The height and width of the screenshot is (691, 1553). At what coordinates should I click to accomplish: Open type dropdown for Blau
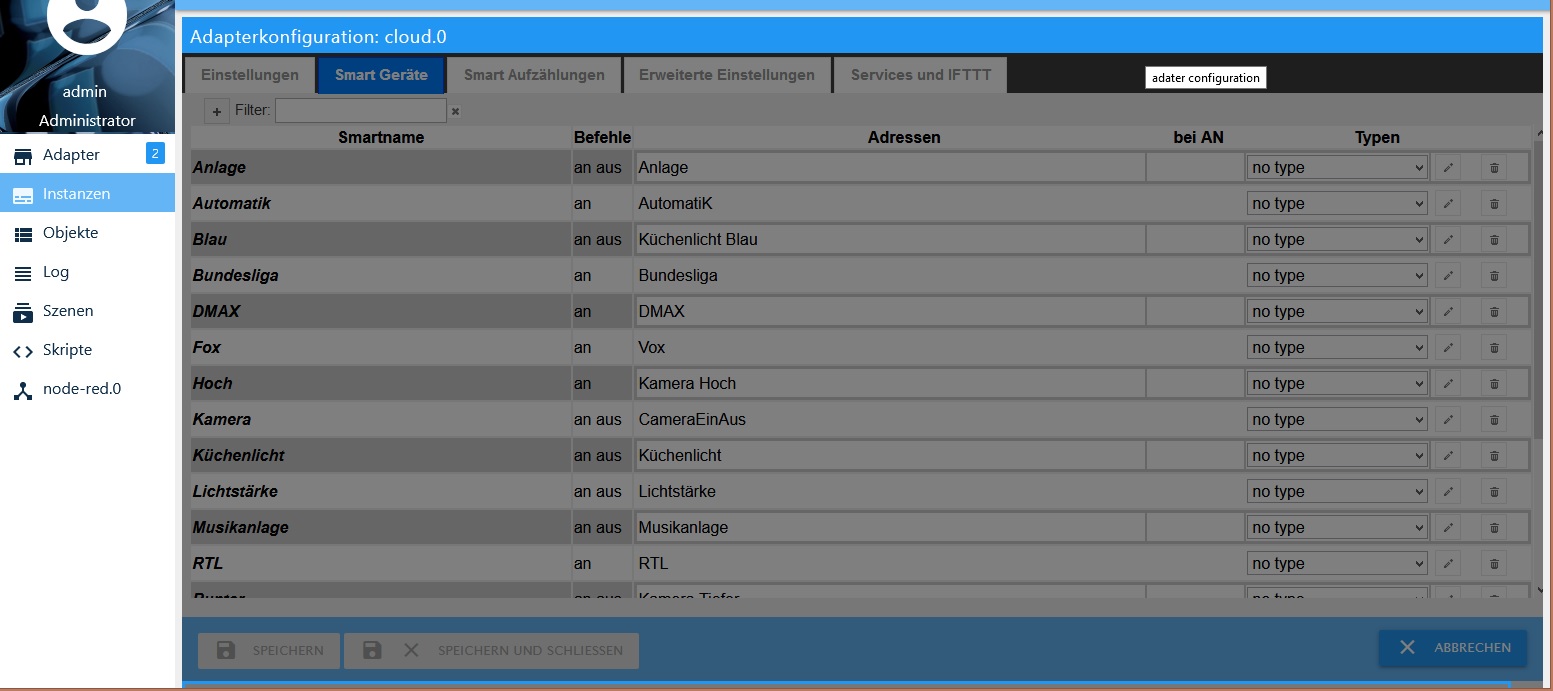point(1337,240)
